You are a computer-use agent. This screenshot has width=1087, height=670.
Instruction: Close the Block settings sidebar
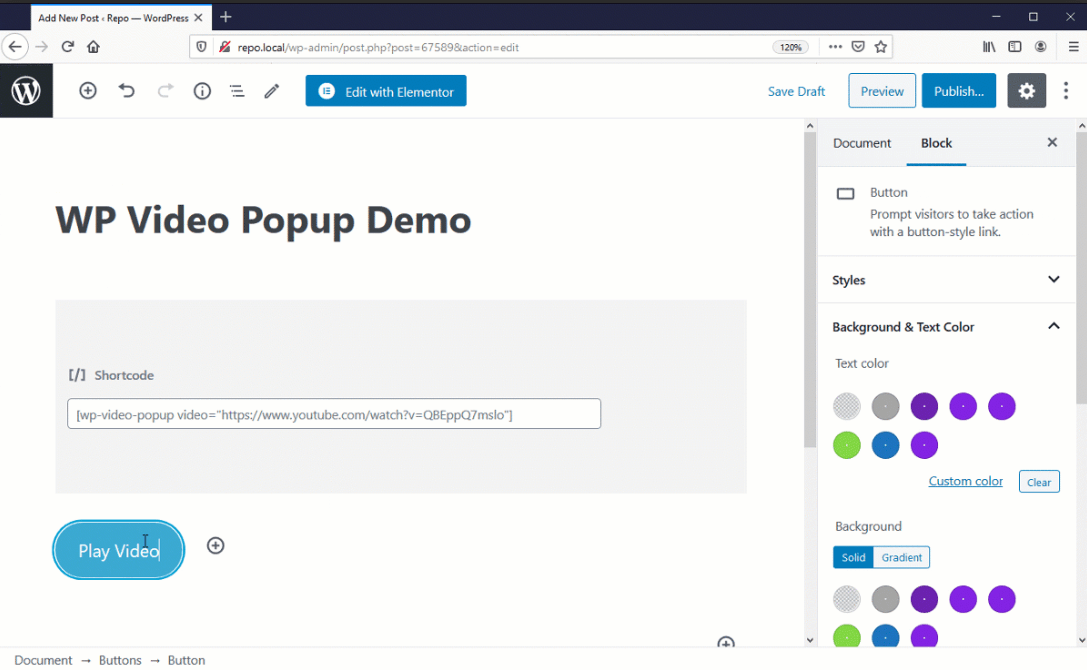click(x=1052, y=142)
